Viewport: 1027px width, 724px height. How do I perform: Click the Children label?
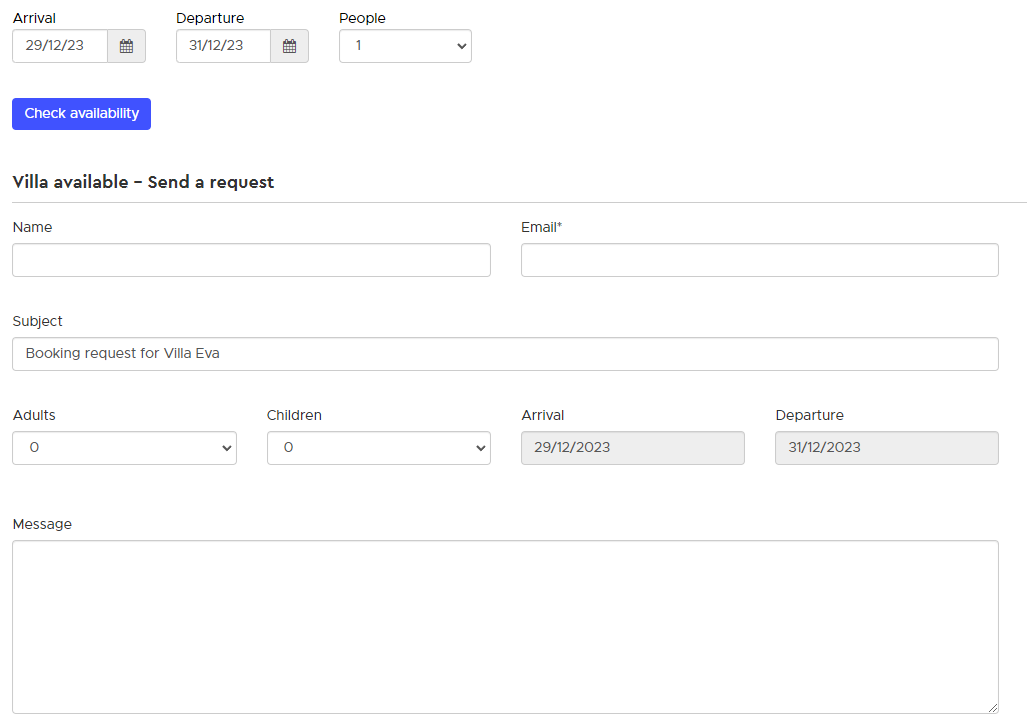click(294, 415)
